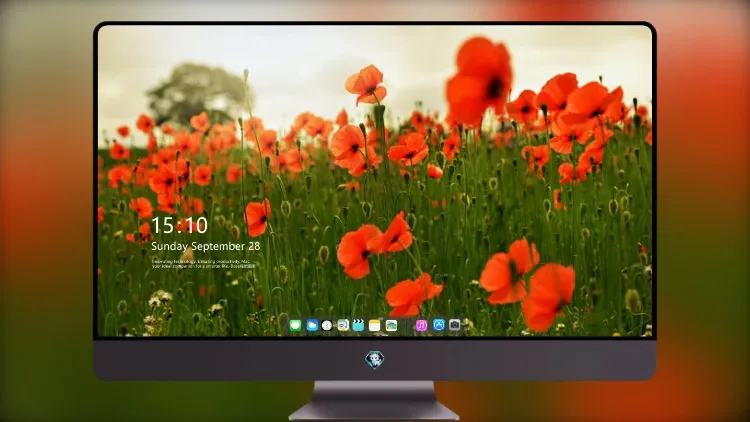This screenshot has width=750, height=422.
Task: Open the Photos gallery icon in dock
Action: click(391, 326)
